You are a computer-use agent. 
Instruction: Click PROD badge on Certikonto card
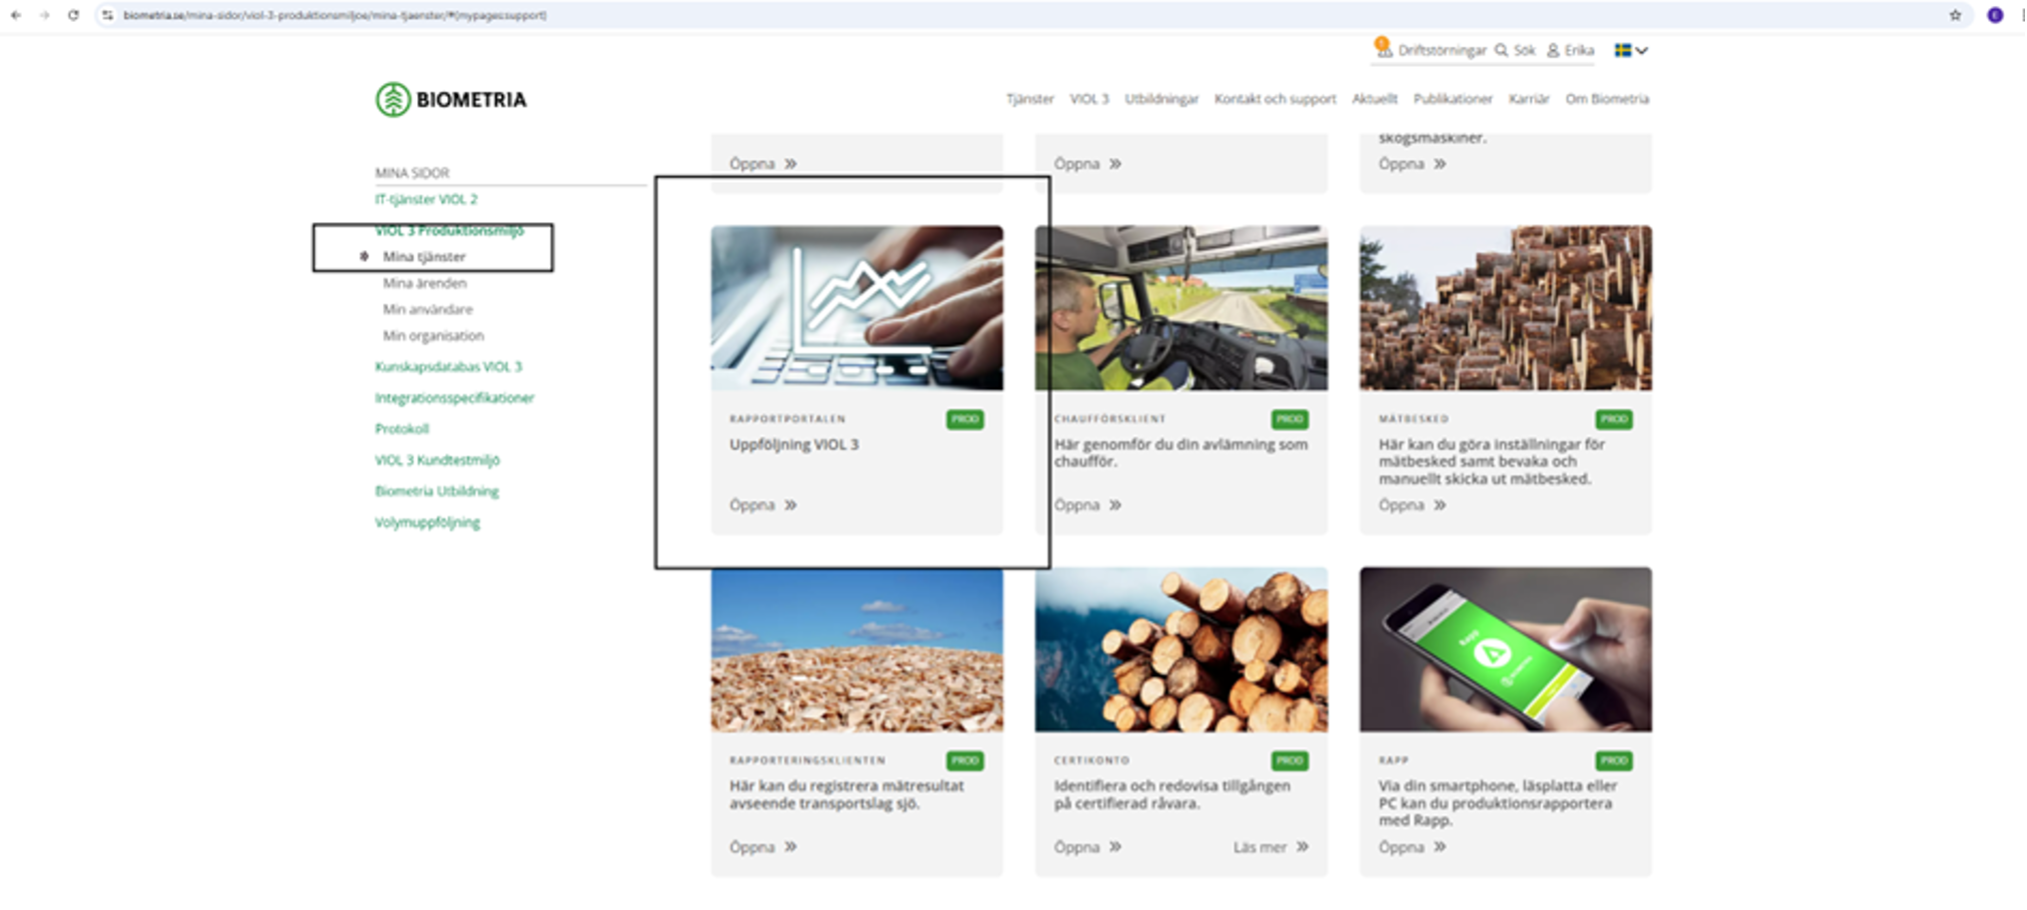pos(1289,761)
